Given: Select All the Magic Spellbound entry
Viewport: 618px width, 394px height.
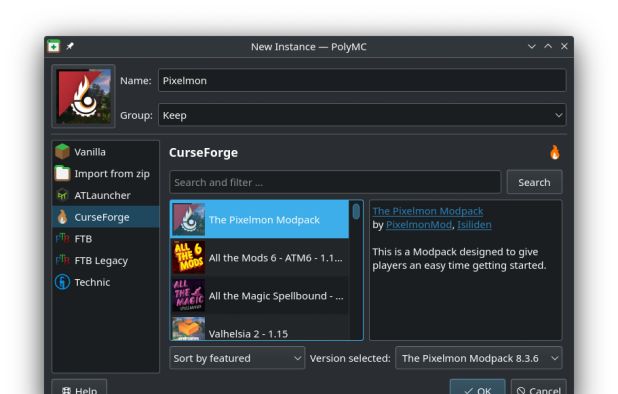Looking at the screenshot, I should tap(260, 296).
